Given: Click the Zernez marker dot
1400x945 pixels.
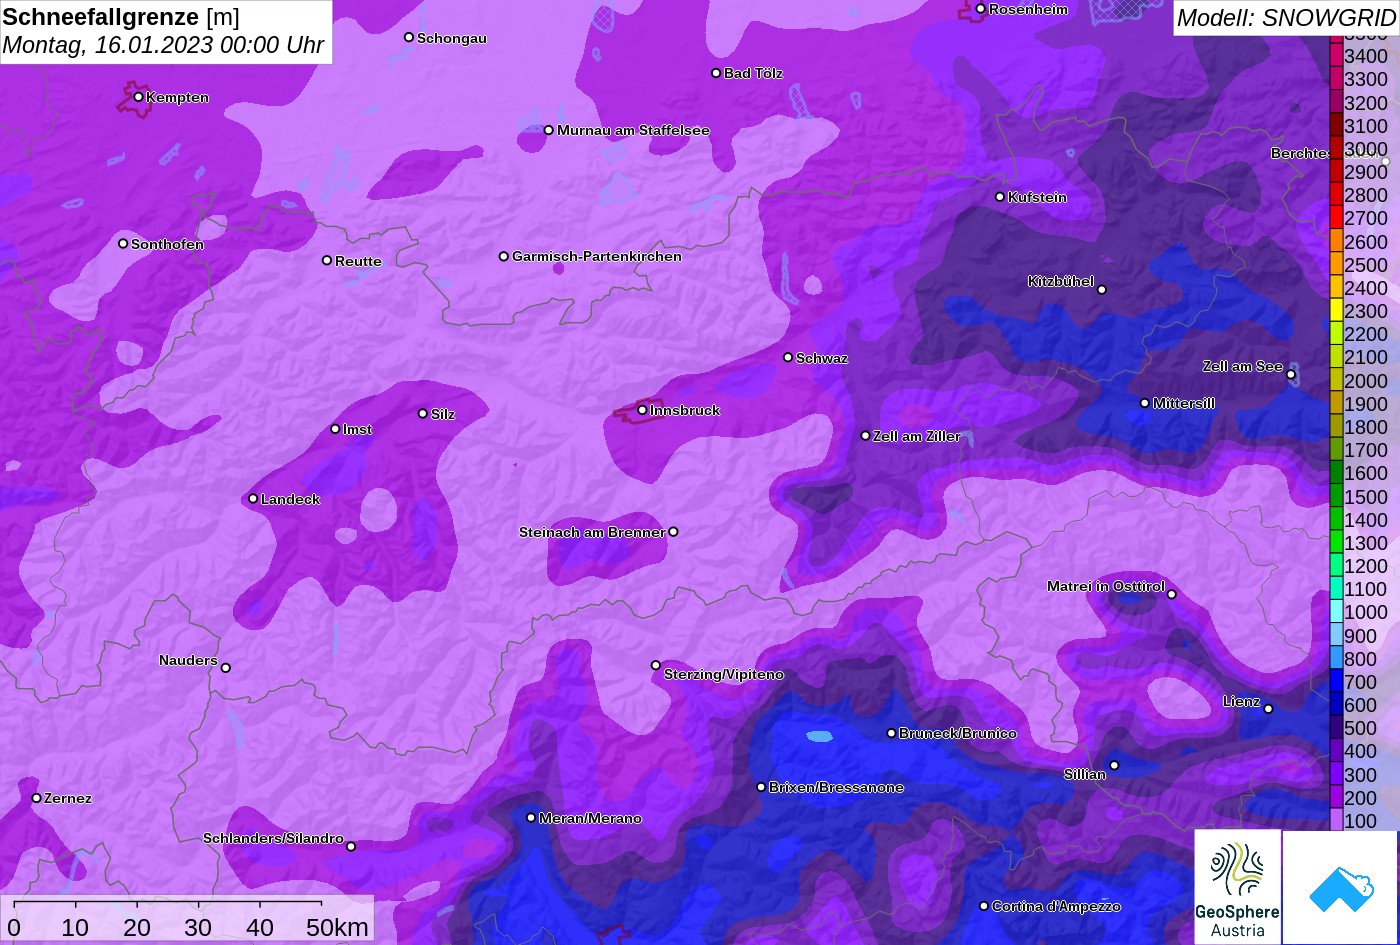Looking at the screenshot, I should (36, 798).
